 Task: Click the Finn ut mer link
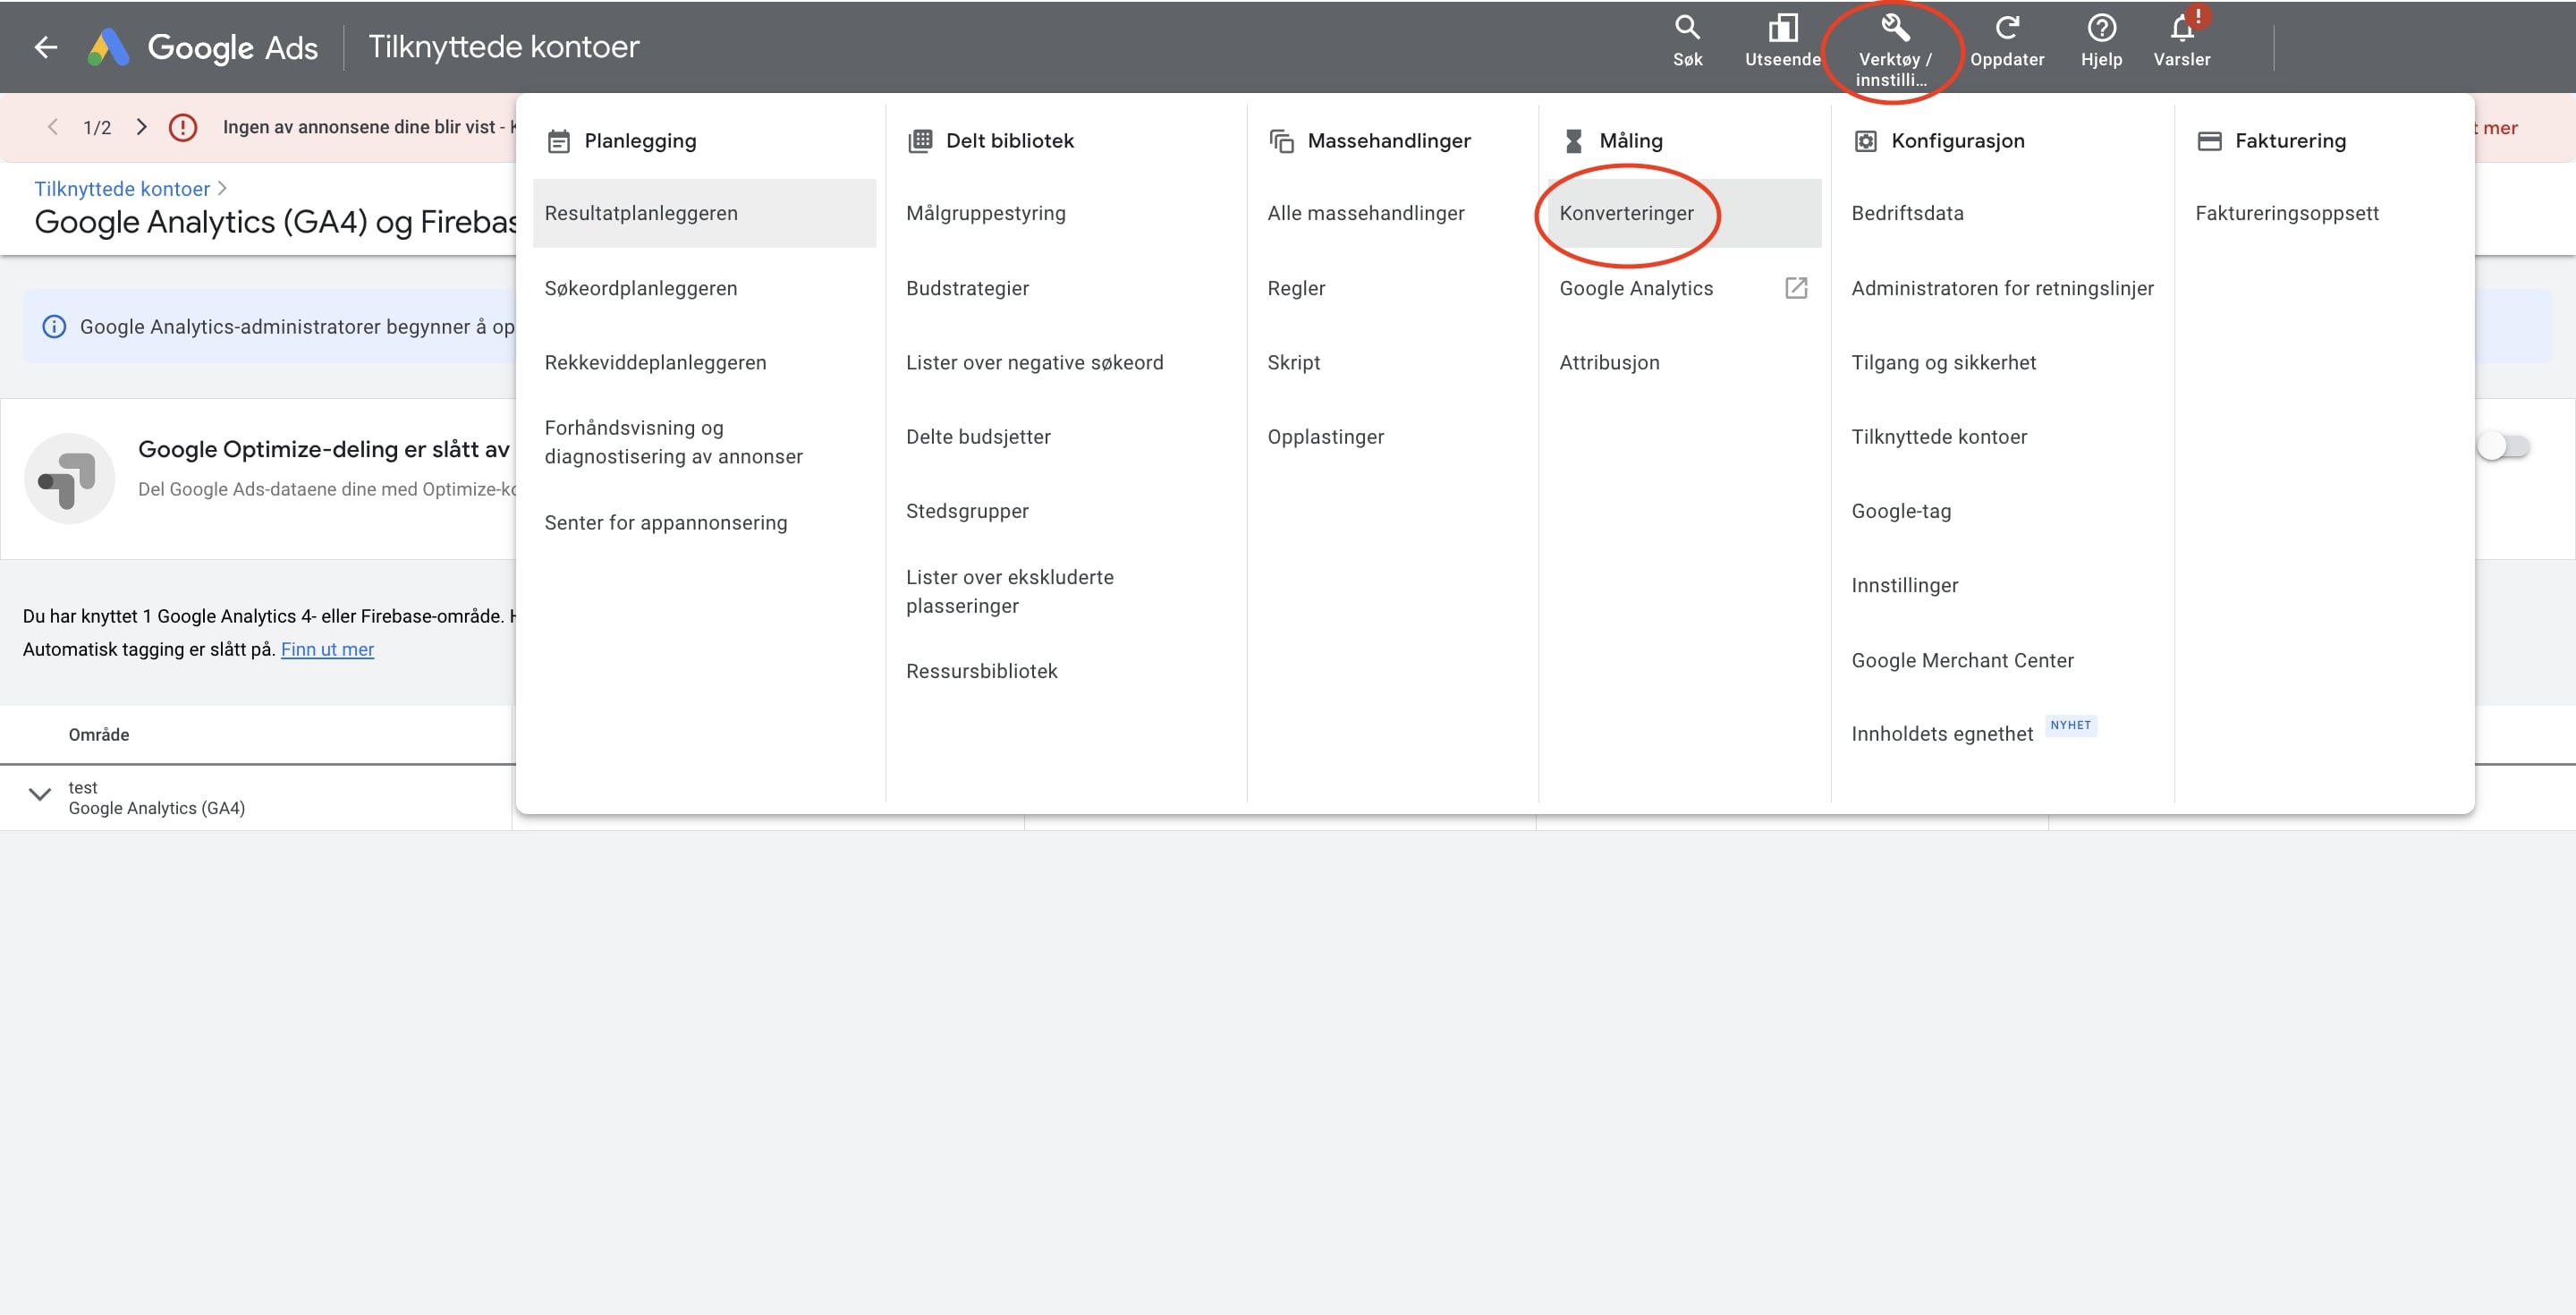[x=327, y=650]
